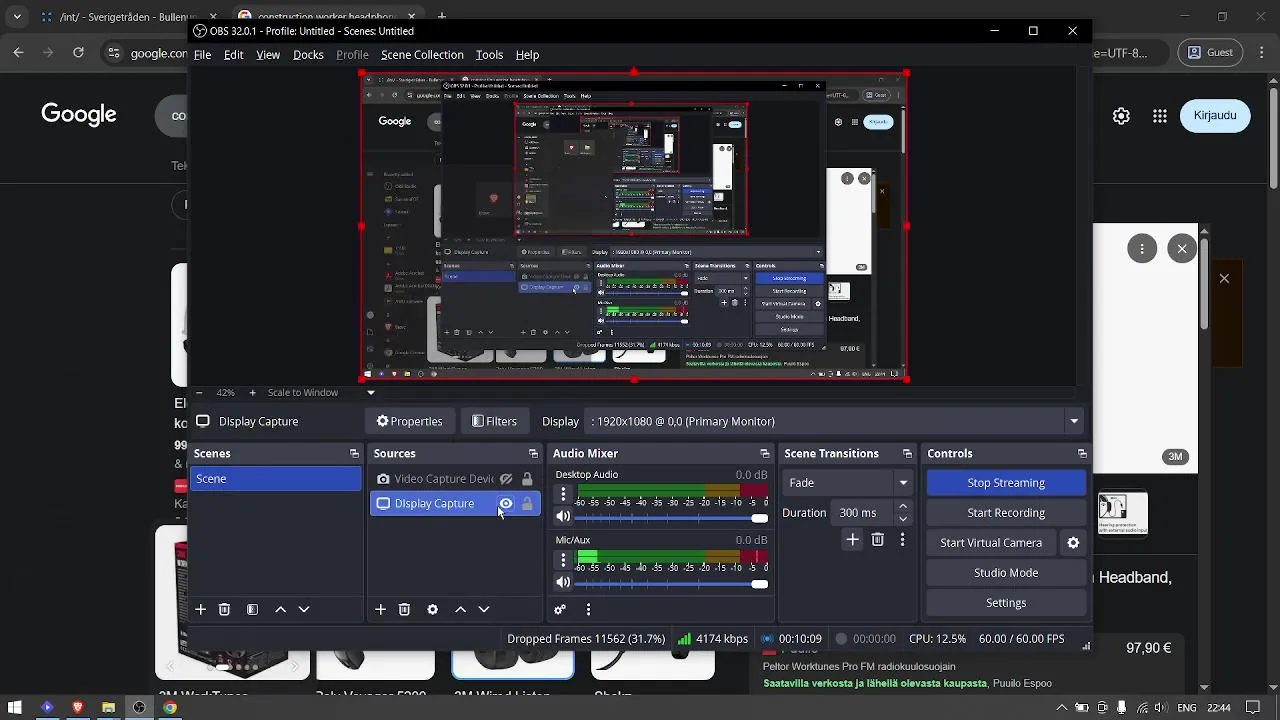The height and width of the screenshot is (720, 1280).
Task: Open Audio Mixer three-dot menu at bottom
Action: click(x=588, y=609)
